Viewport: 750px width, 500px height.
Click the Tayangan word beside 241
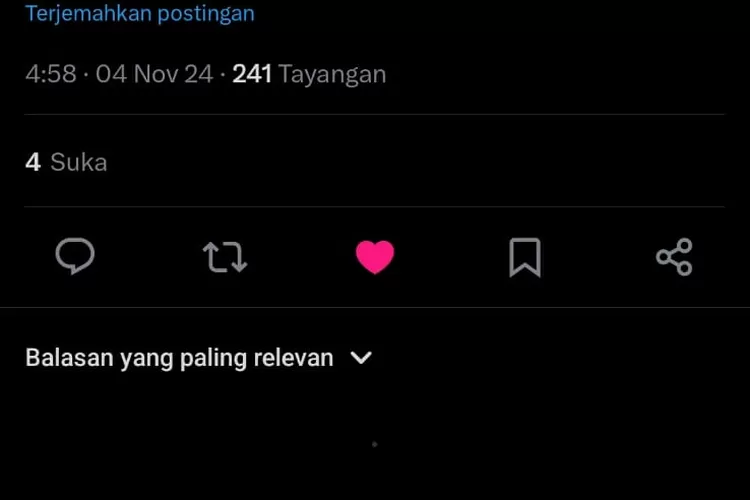(x=332, y=75)
